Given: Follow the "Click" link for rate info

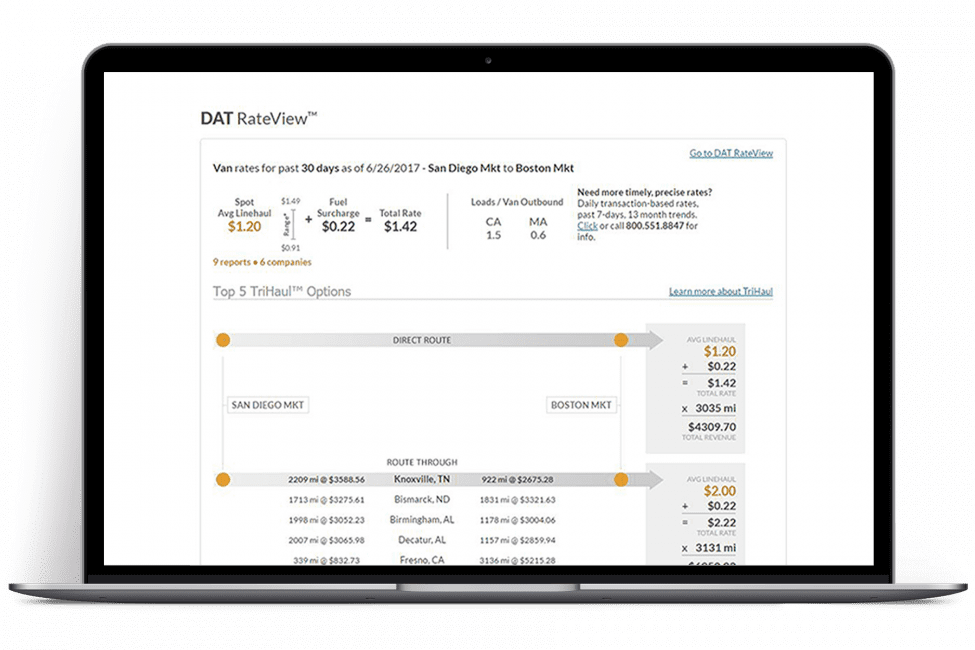Looking at the screenshot, I should 587,226.
